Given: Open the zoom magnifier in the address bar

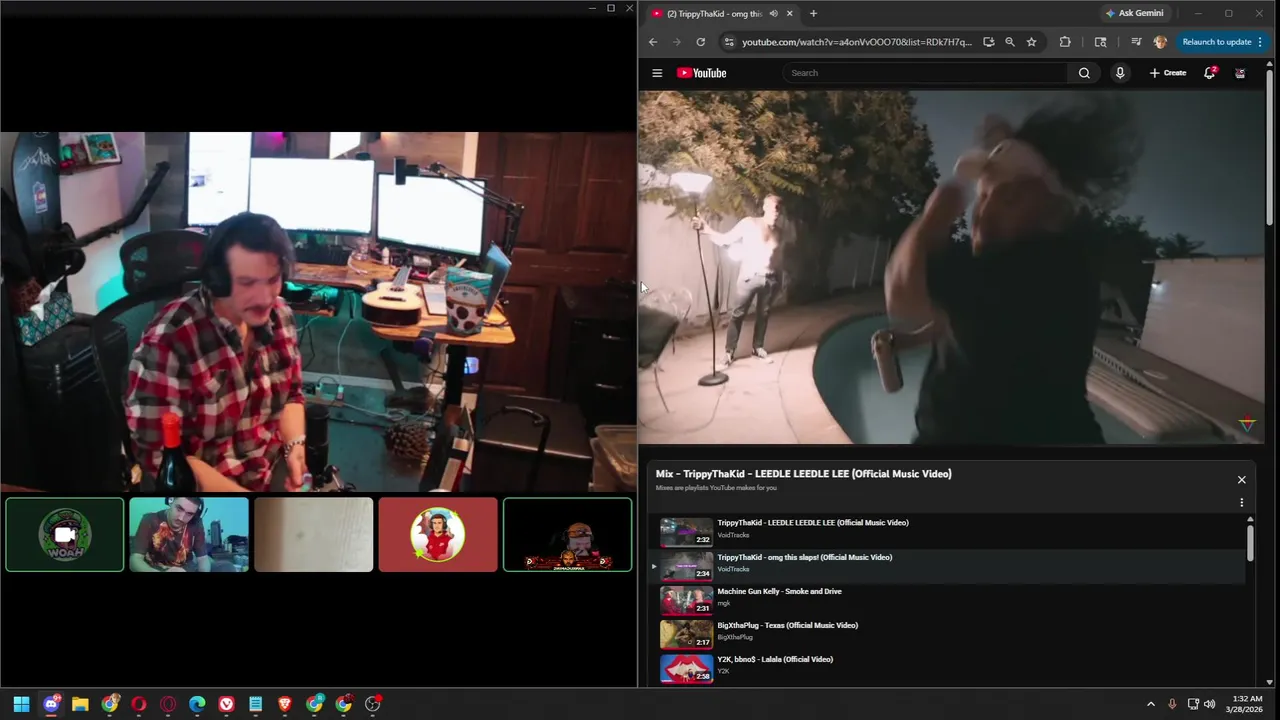Looking at the screenshot, I should tap(1010, 42).
